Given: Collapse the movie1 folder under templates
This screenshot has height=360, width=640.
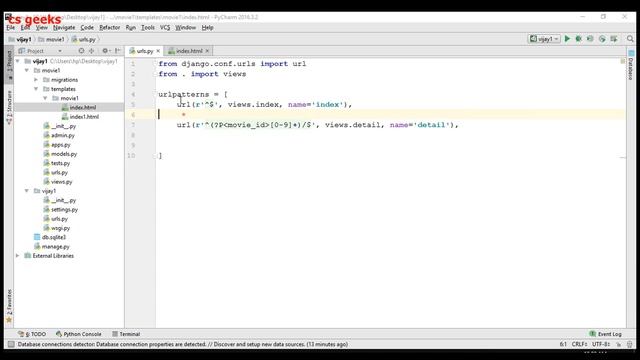Looking at the screenshot, I should (x=45, y=98).
